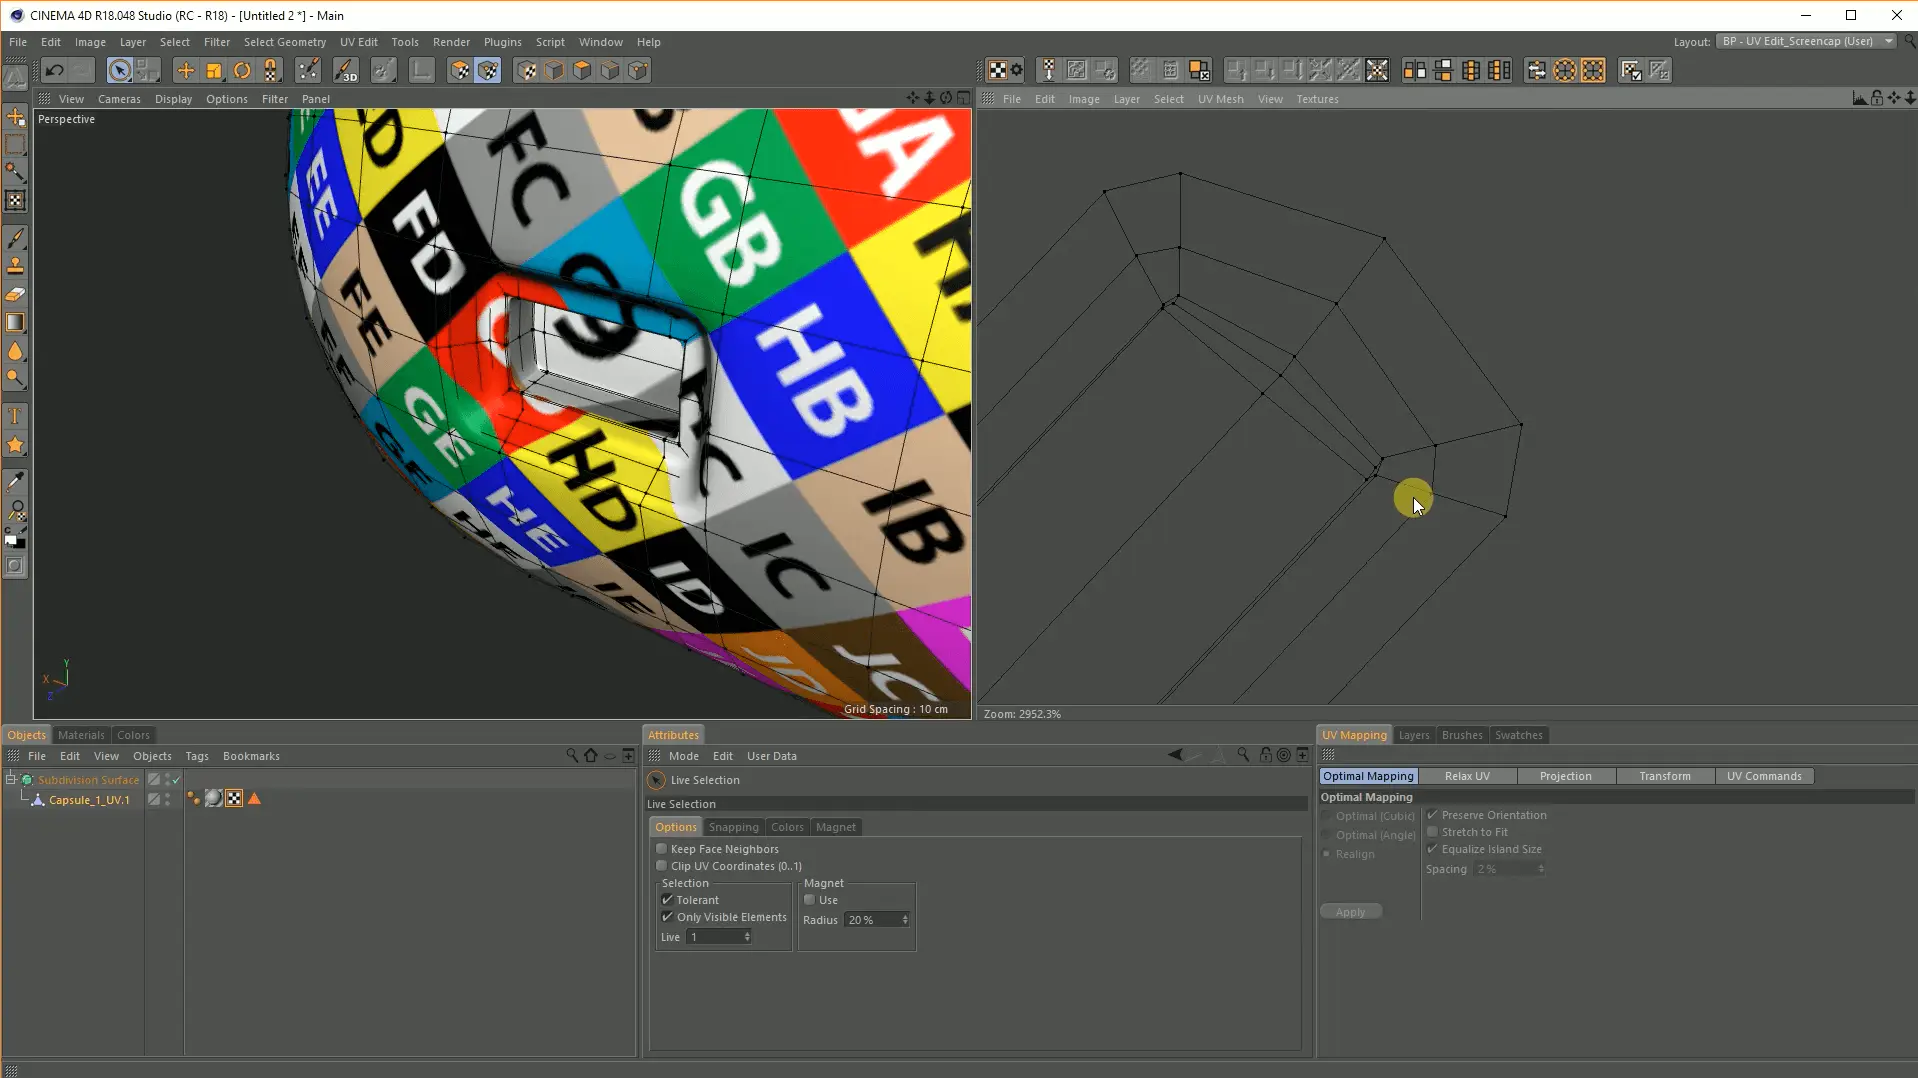This screenshot has height=1078, width=1918.
Task: Click the Radius 20% stepper arrows
Action: point(905,920)
